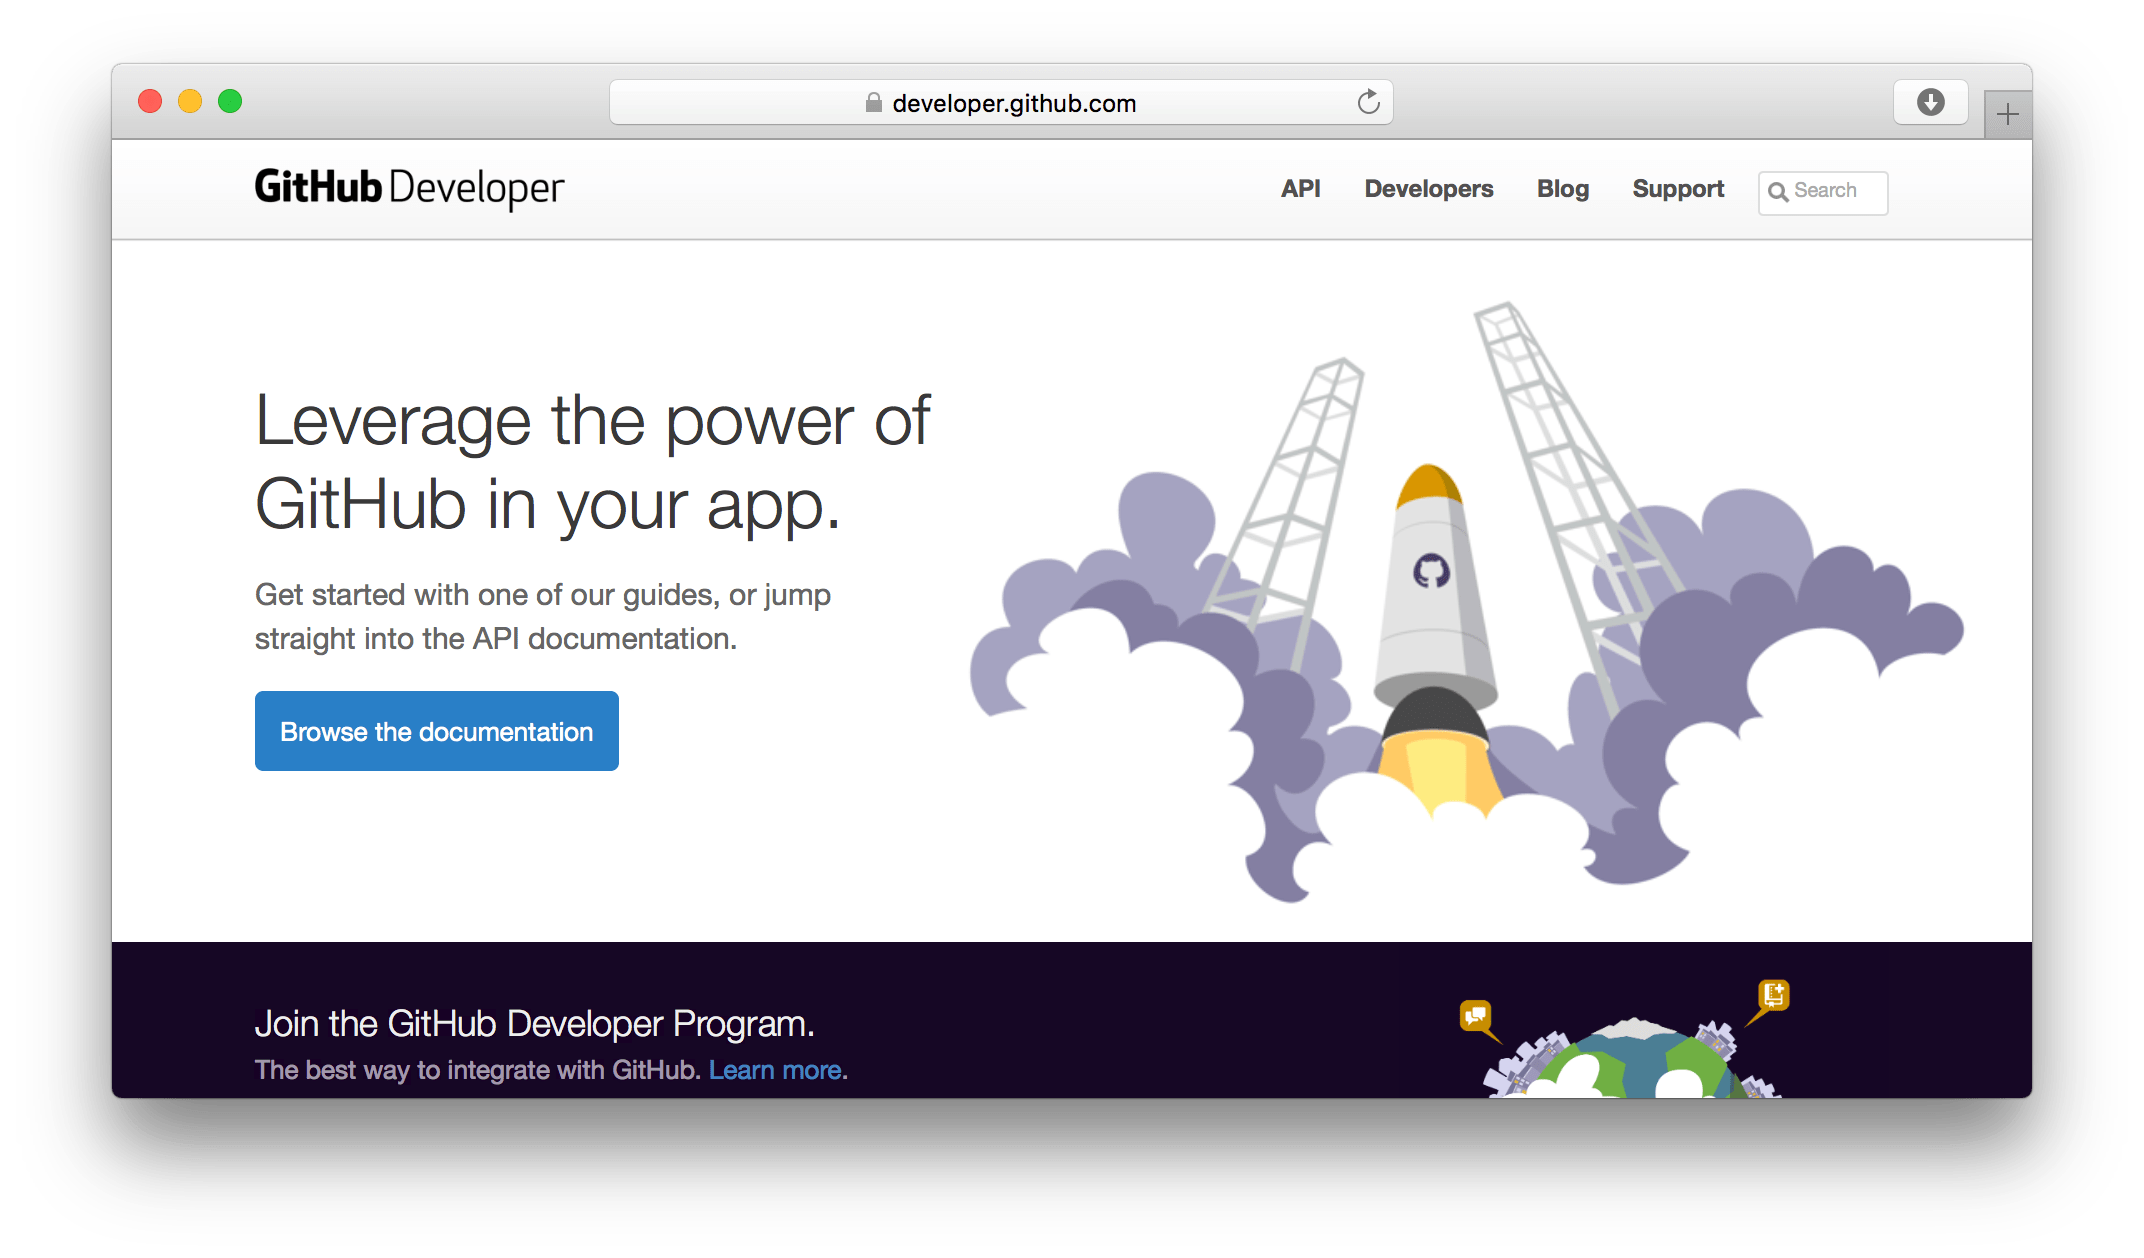
Task: Click the GitHub Developer logo
Action: tap(409, 187)
